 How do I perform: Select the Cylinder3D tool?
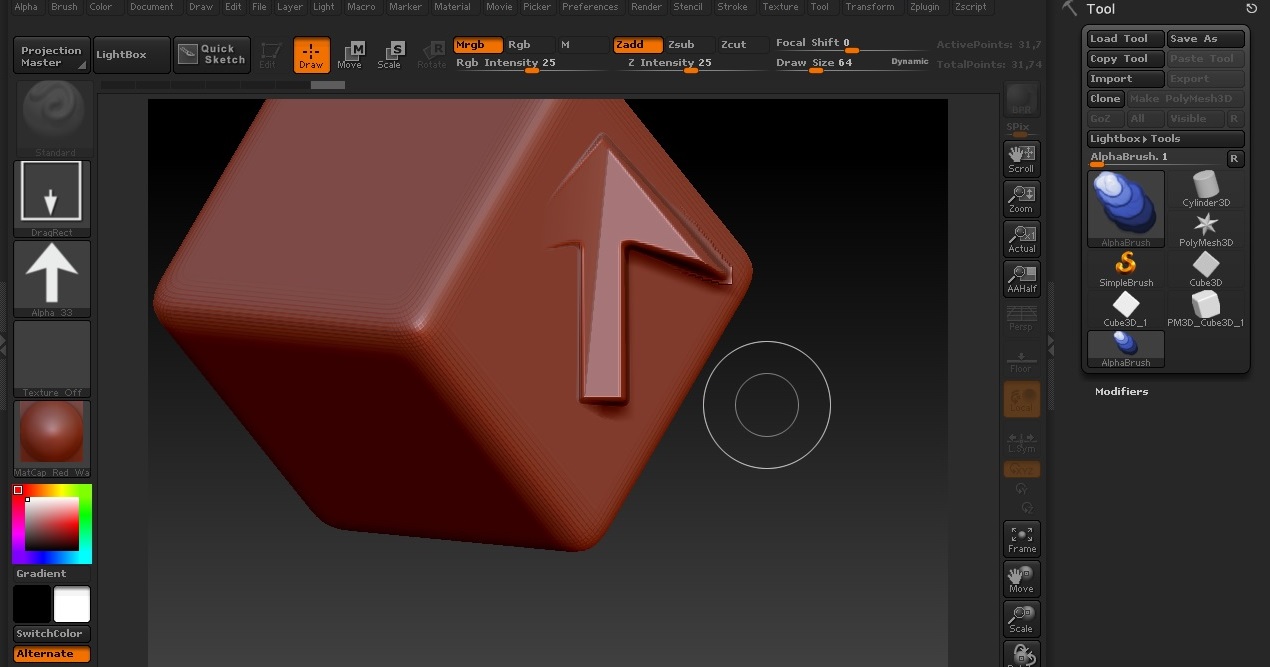point(1206,189)
